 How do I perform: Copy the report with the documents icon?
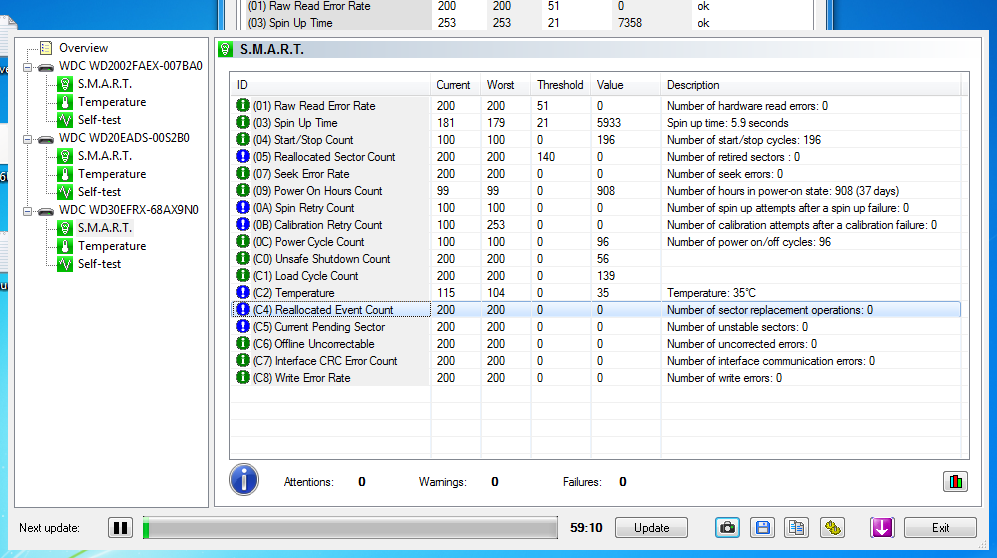tap(797, 527)
